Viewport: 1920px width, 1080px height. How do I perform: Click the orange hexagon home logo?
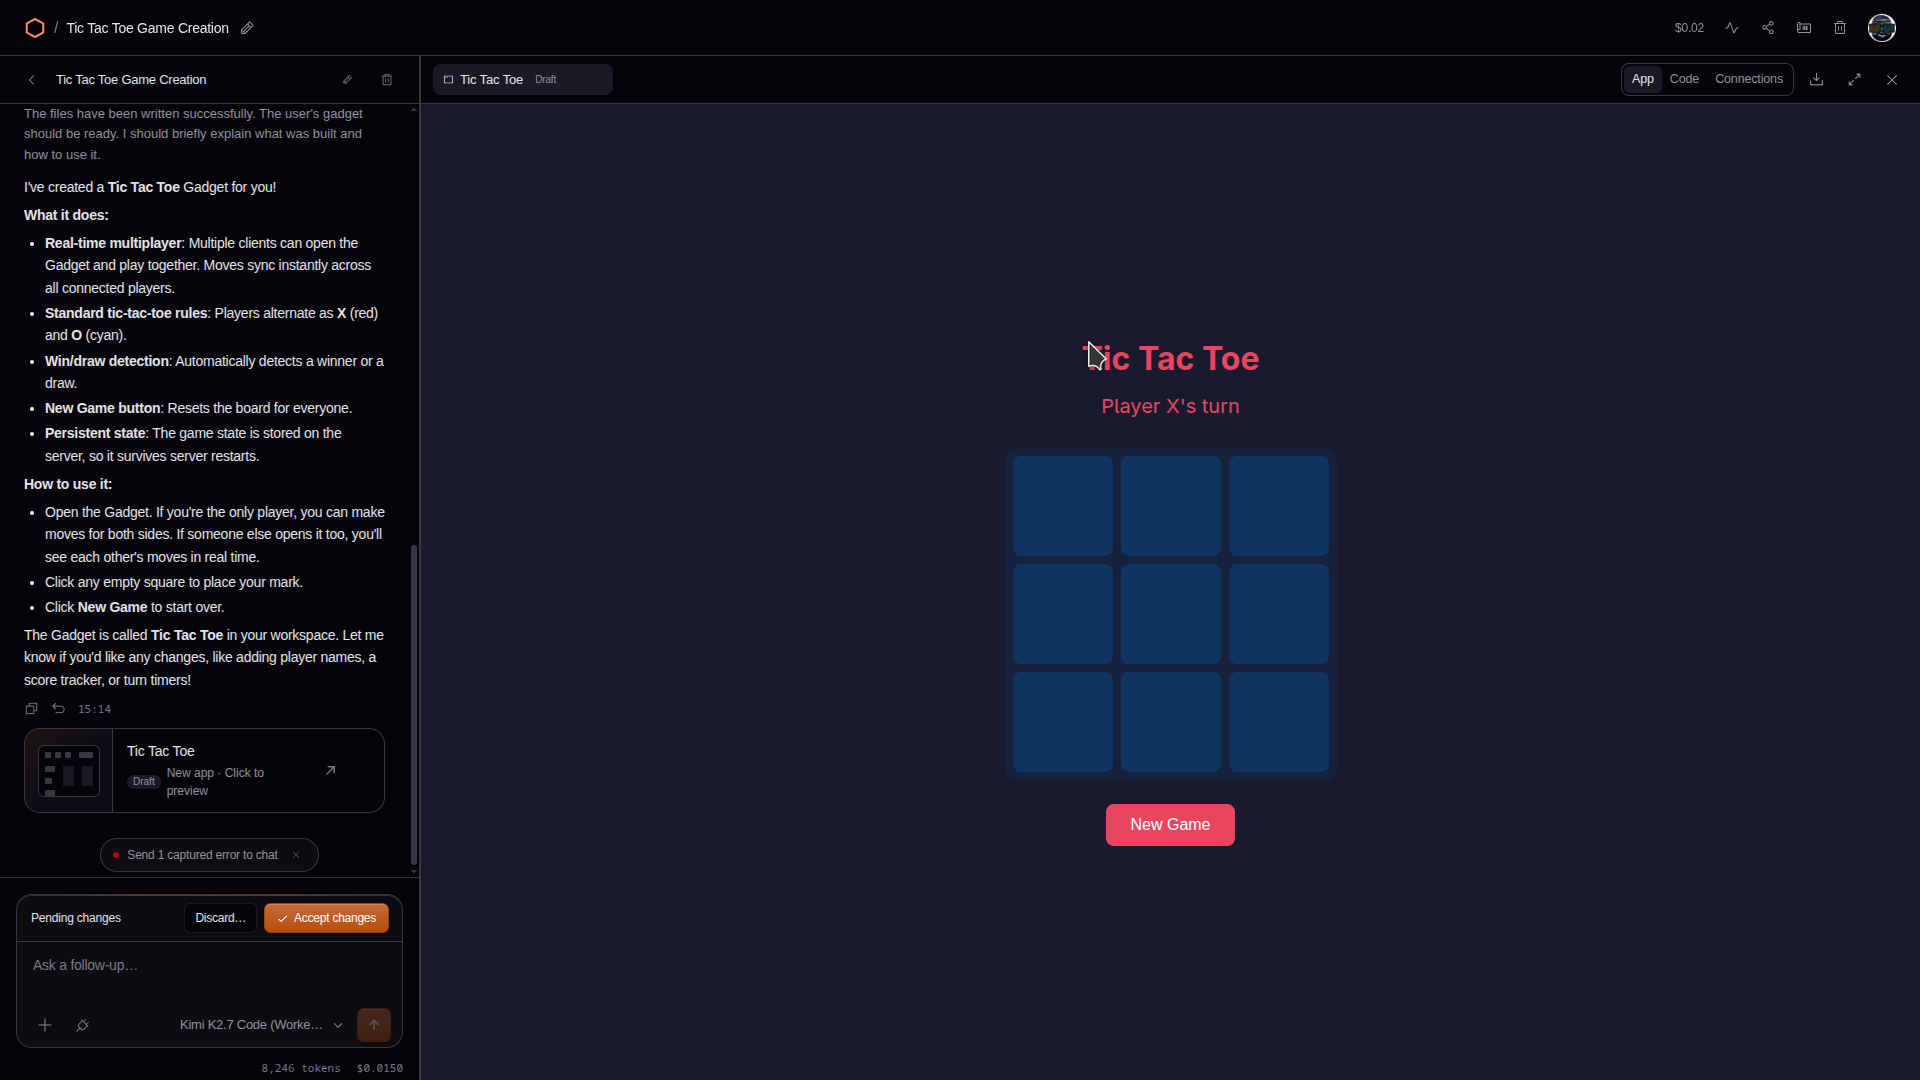point(35,28)
